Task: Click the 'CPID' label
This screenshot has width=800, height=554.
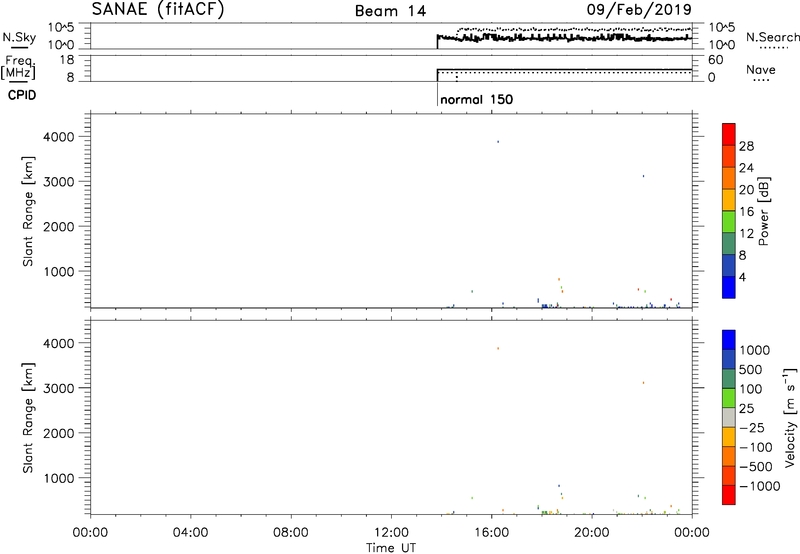Action: [x=22, y=95]
